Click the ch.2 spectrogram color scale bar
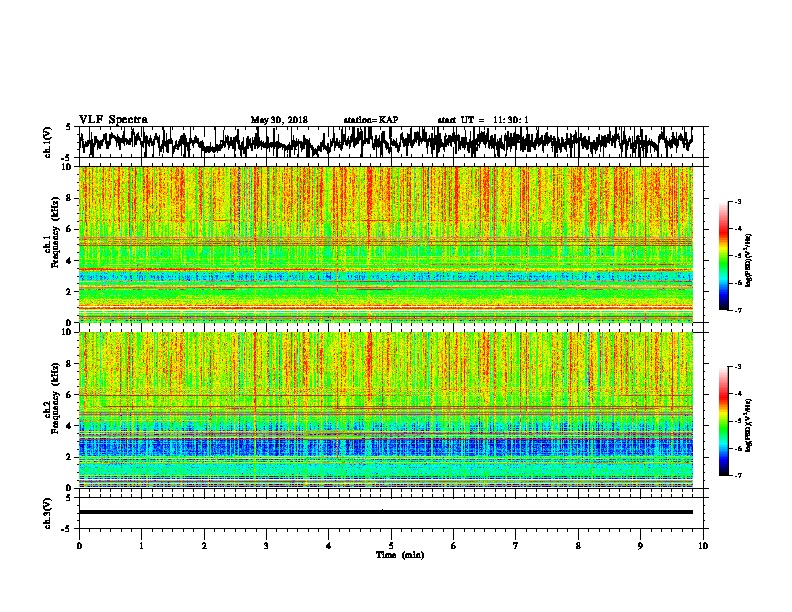 (x=724, y=421)
